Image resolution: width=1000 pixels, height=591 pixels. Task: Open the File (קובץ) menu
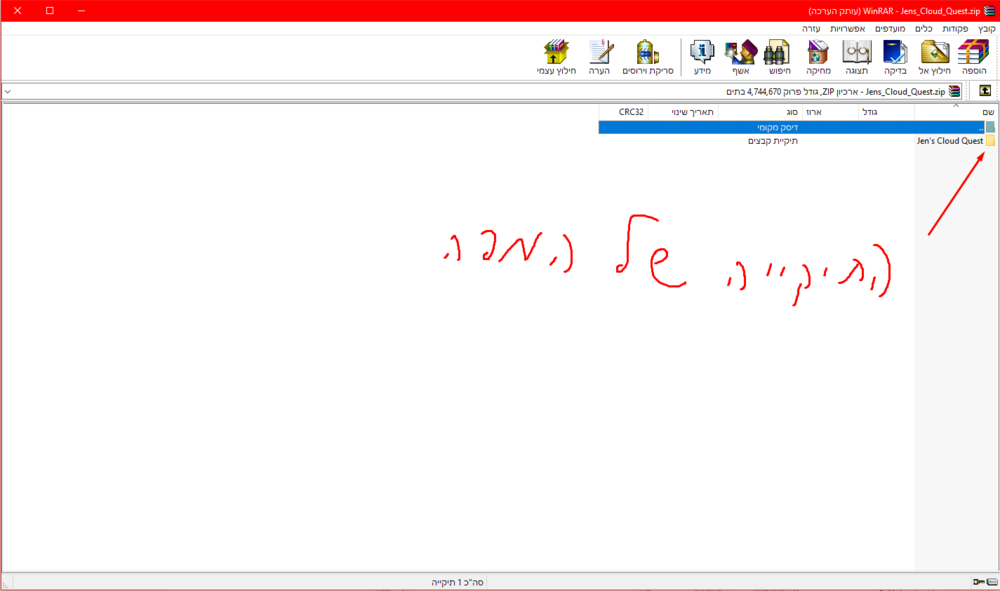click(x=986, y=29)
